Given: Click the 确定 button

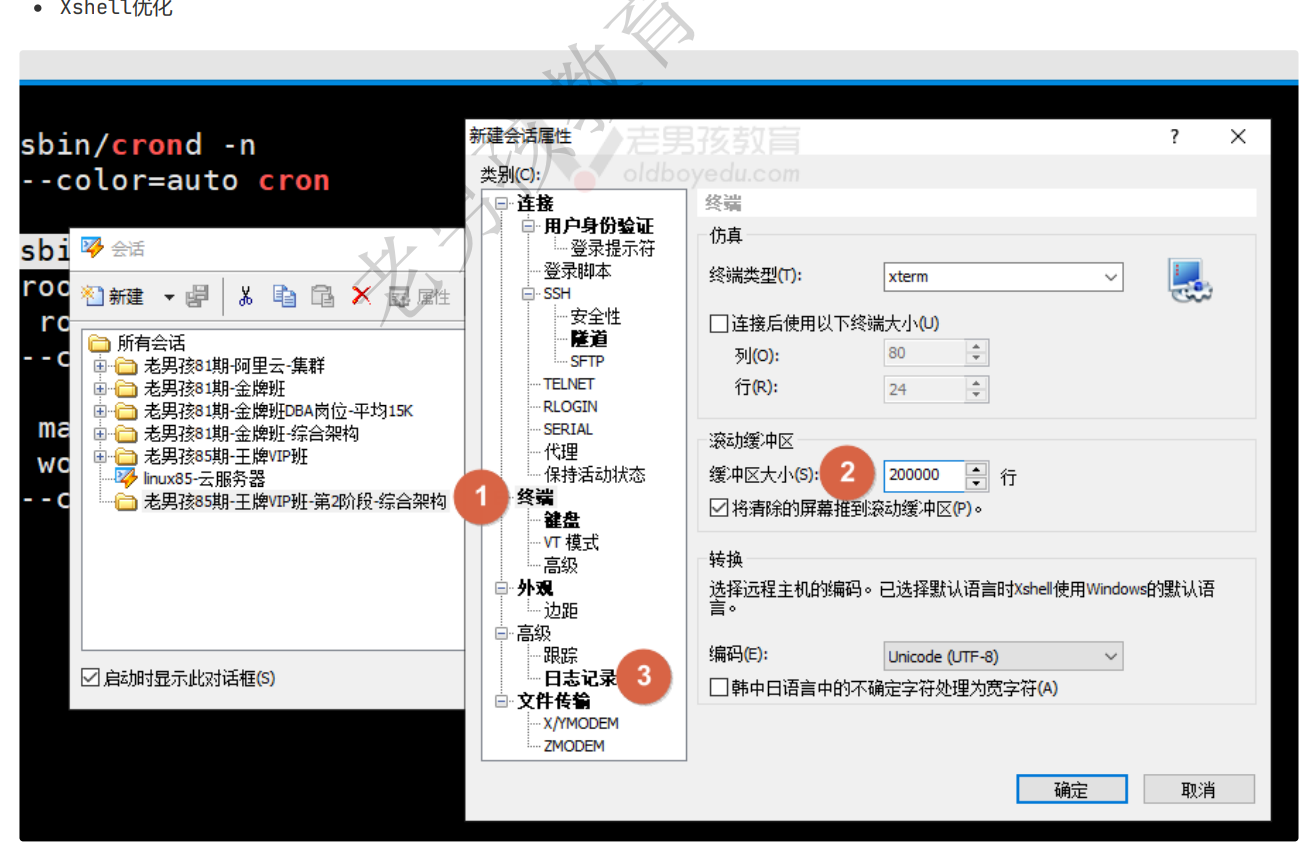Looking at the screenshot, I should point(1071,789).
